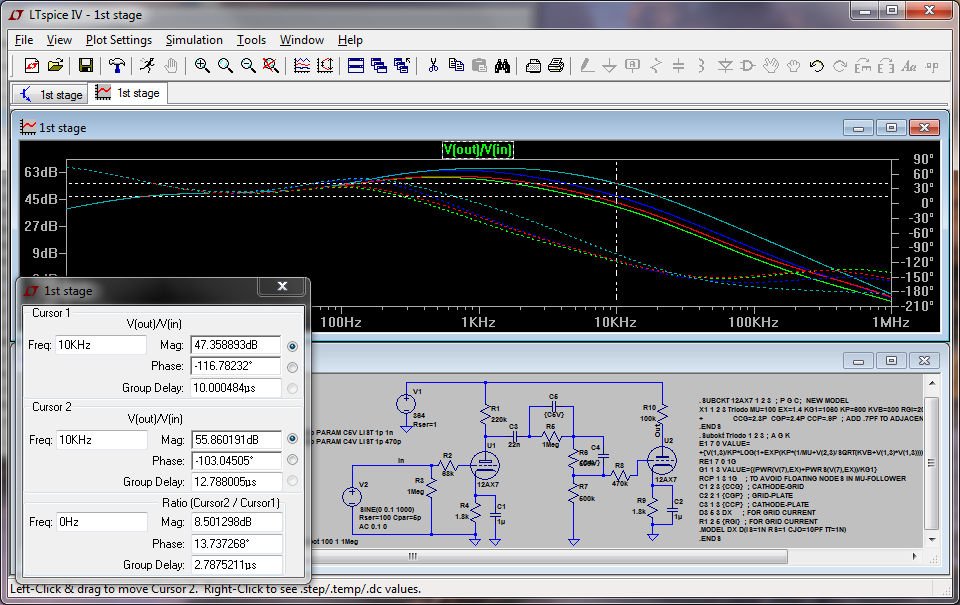Open the Plot Settings menu

click(x=119, y=40)
